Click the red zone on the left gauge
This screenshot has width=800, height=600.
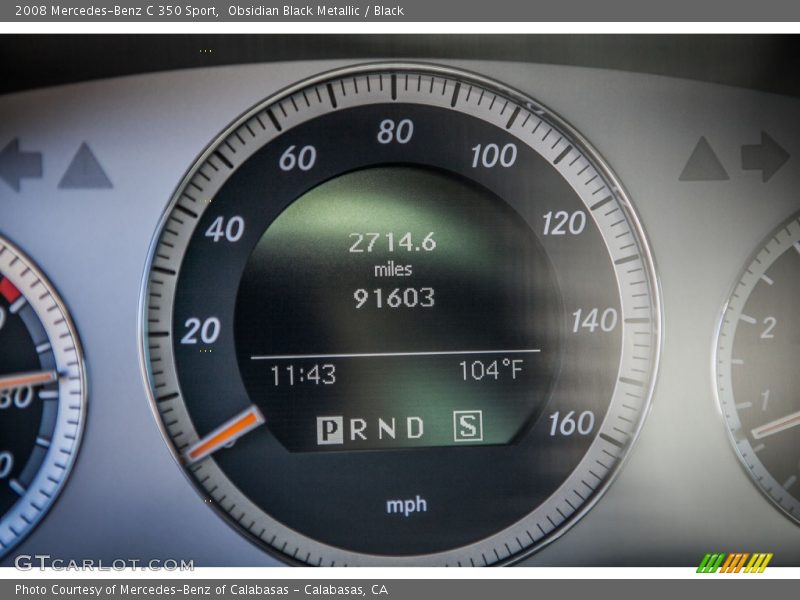[x=10, y=289]
